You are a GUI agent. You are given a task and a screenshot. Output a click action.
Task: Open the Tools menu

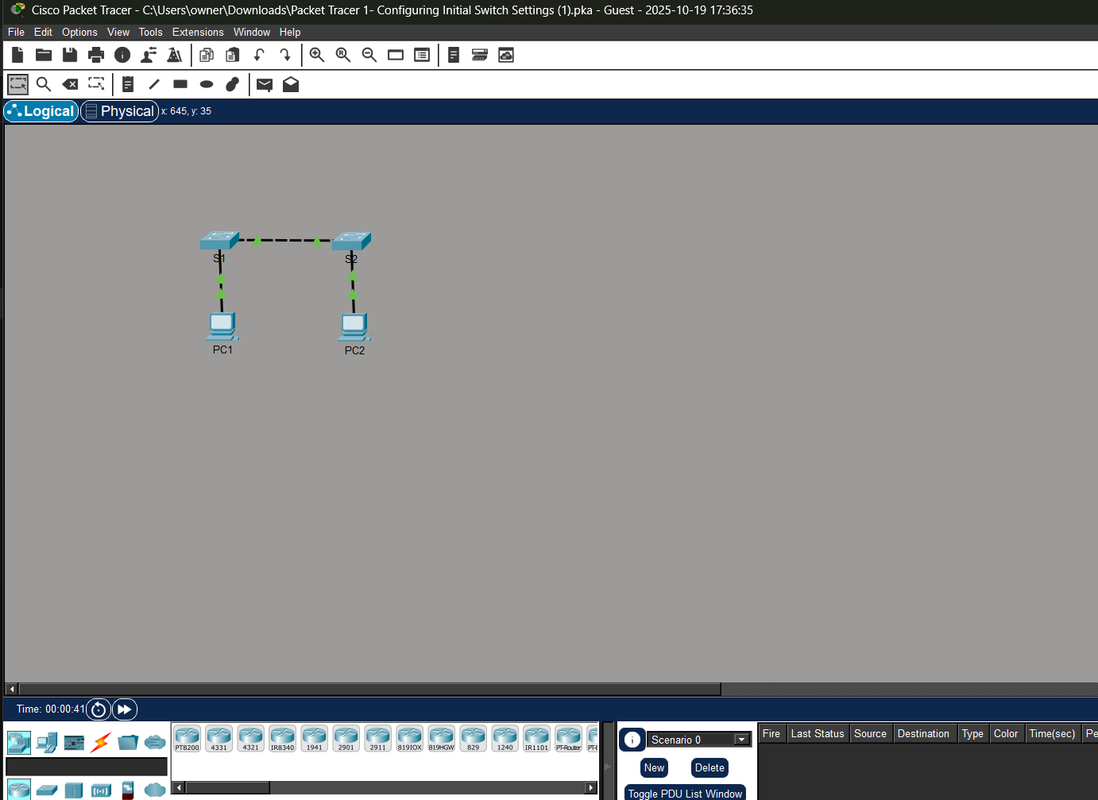[x=150, y=32]
